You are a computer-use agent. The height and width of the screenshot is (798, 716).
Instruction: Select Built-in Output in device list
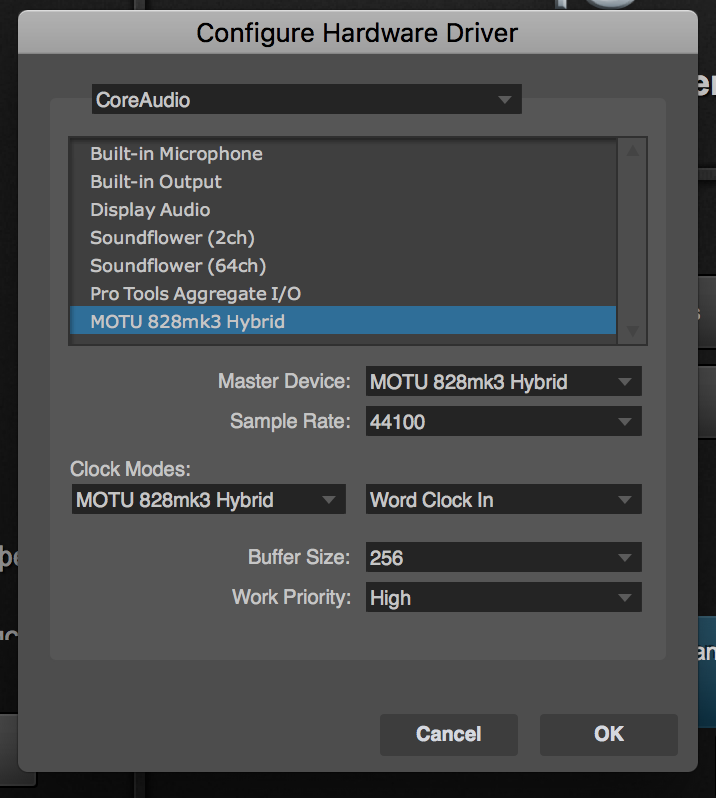pyautogui.click(x=156, y=182)
